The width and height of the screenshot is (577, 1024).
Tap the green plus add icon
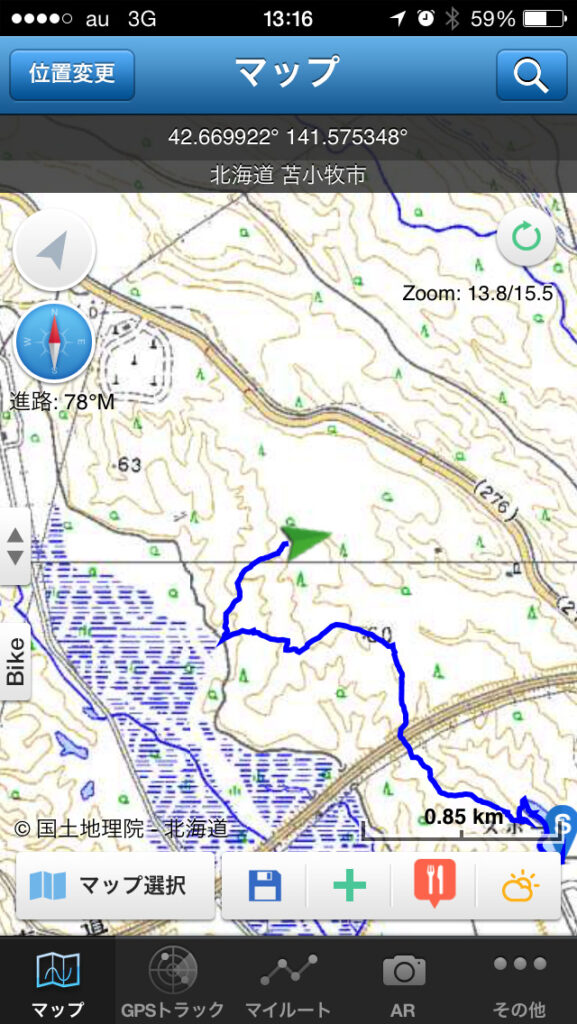click(x=349, y=886)
